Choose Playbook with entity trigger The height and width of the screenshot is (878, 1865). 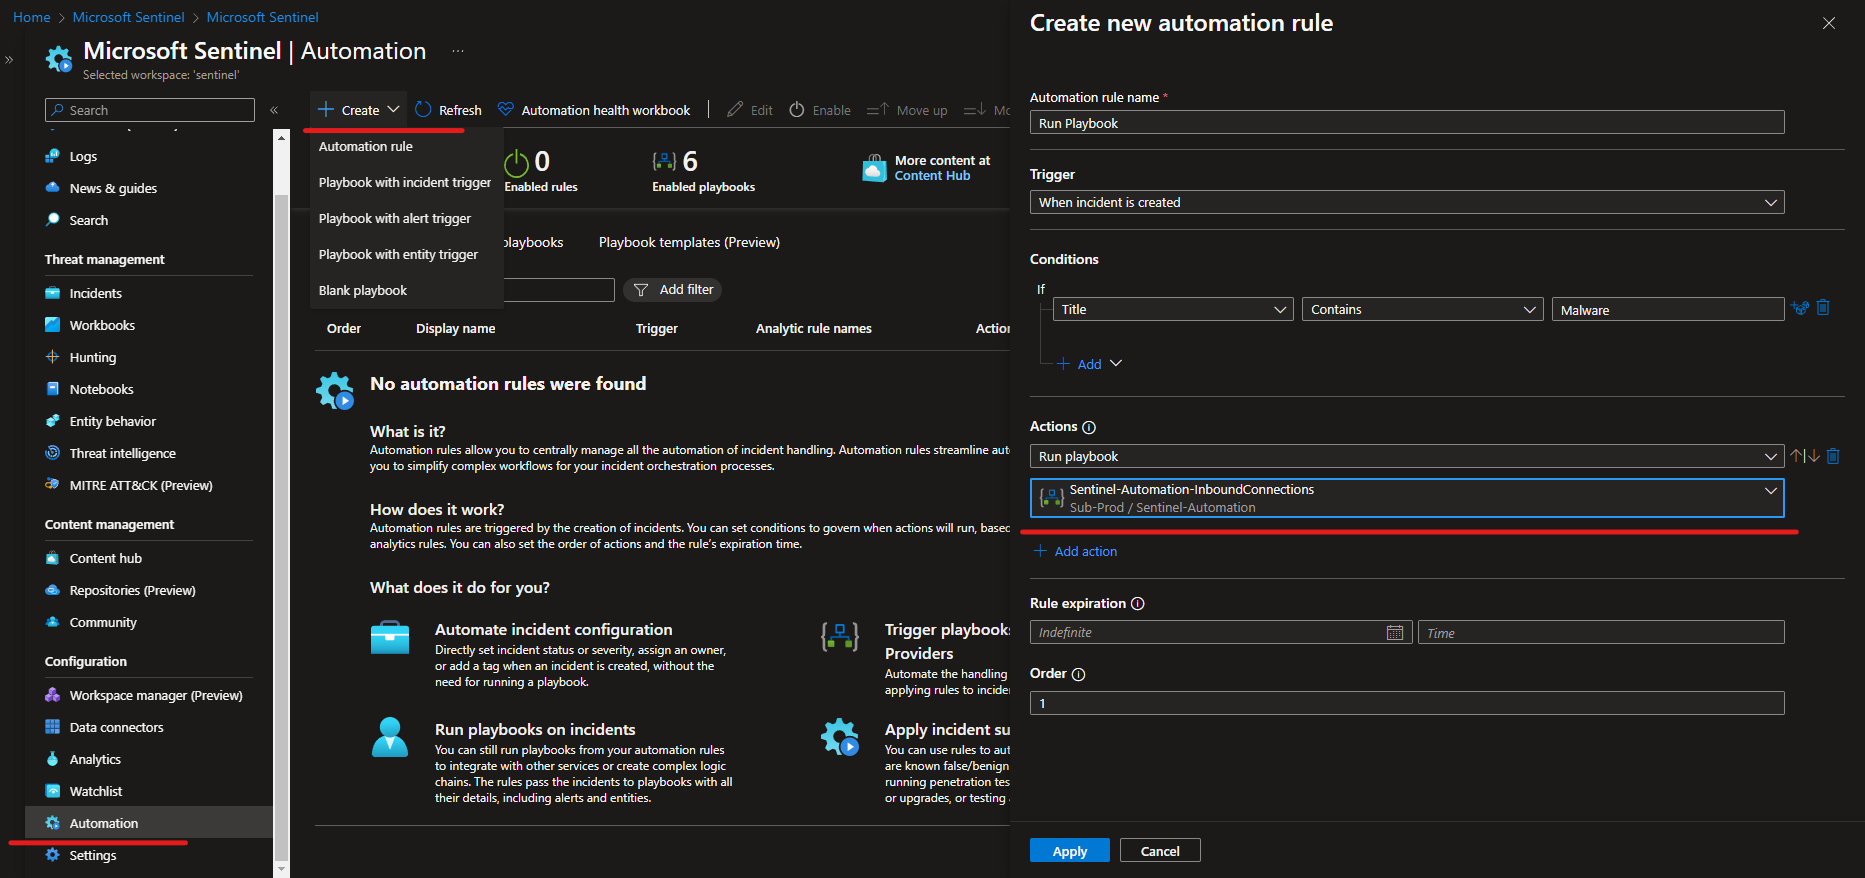coord(398,254)
